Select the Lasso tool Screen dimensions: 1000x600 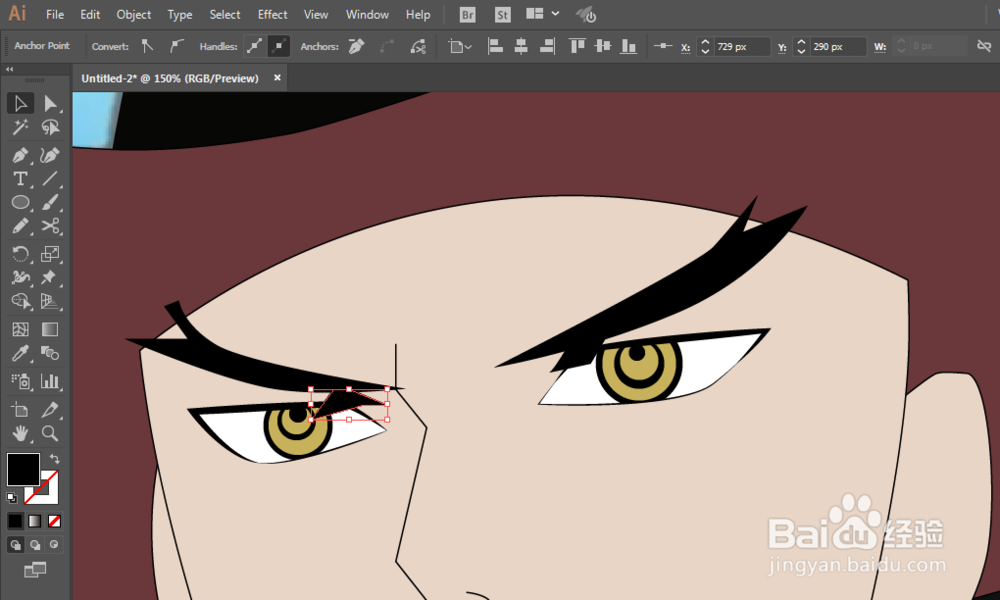pos(50,128)
